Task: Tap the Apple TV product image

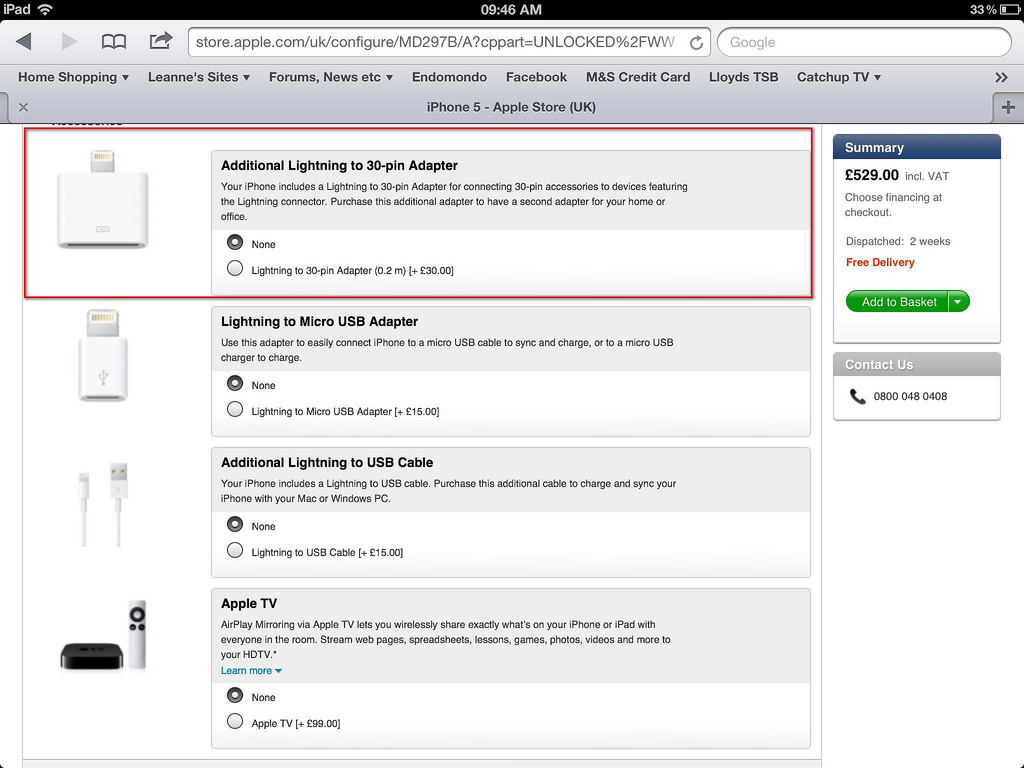Action: tap(104, 635)
